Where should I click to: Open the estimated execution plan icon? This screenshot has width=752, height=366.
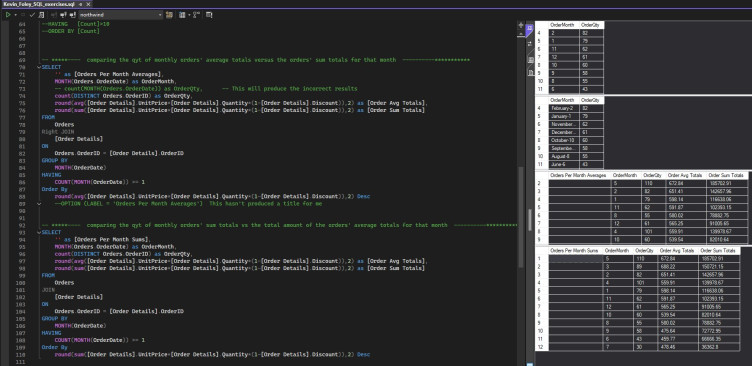[41, 15]
